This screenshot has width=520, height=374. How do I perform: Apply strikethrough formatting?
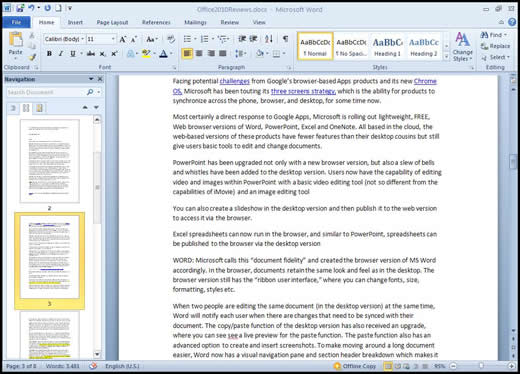click(x=90, y=54)
